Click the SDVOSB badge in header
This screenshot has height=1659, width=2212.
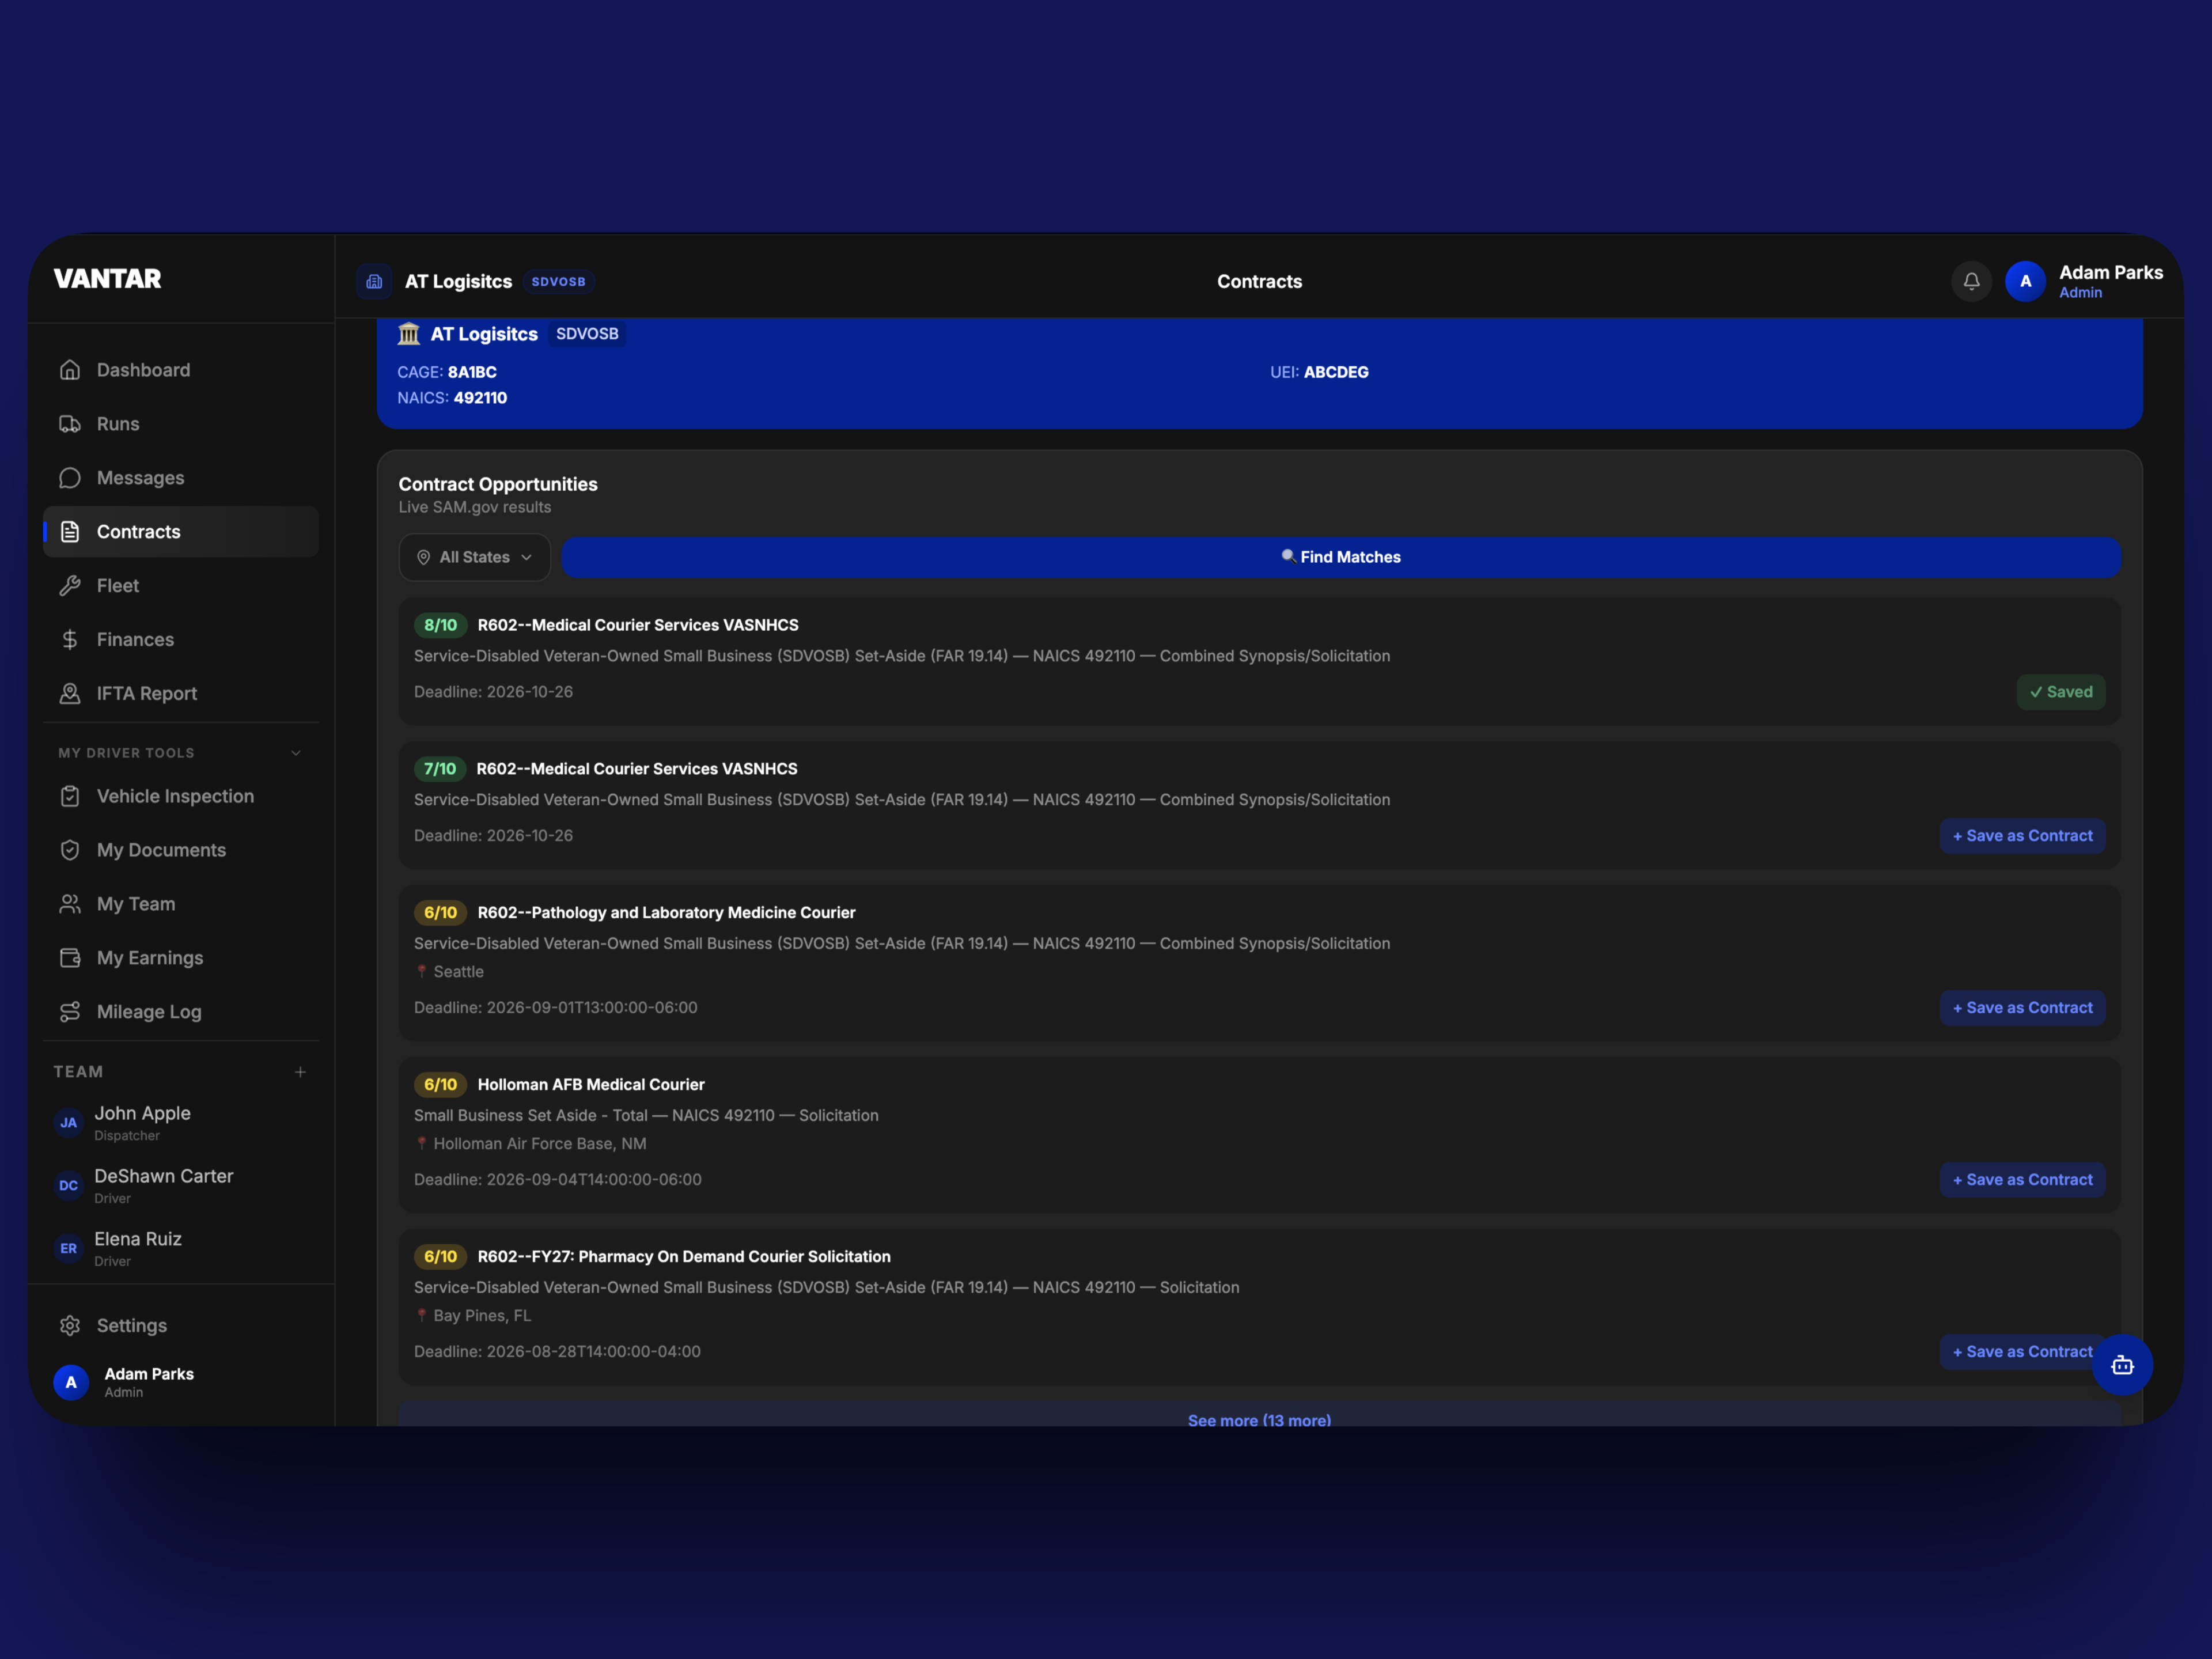coord(558,282)
